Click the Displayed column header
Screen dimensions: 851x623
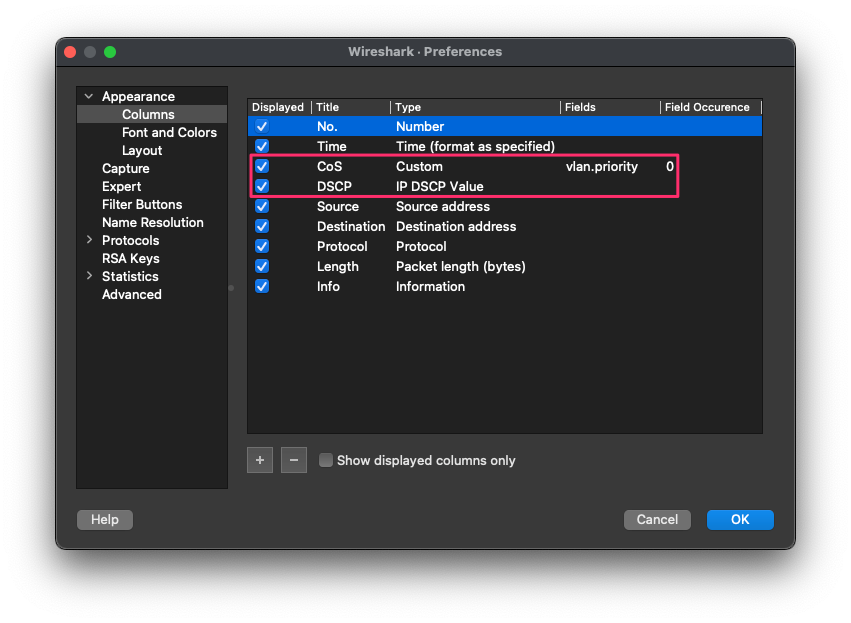coord(278,107)
